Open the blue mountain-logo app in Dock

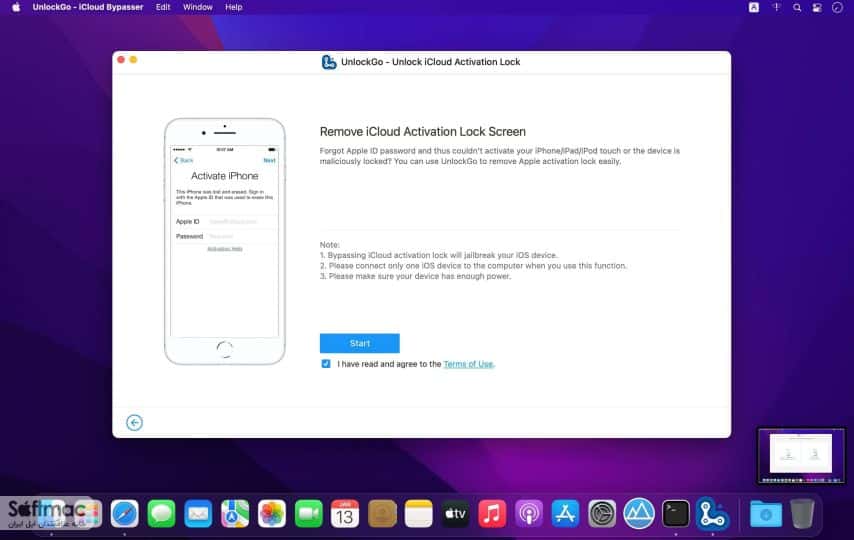pyautogui.click(x=639, y=513)
